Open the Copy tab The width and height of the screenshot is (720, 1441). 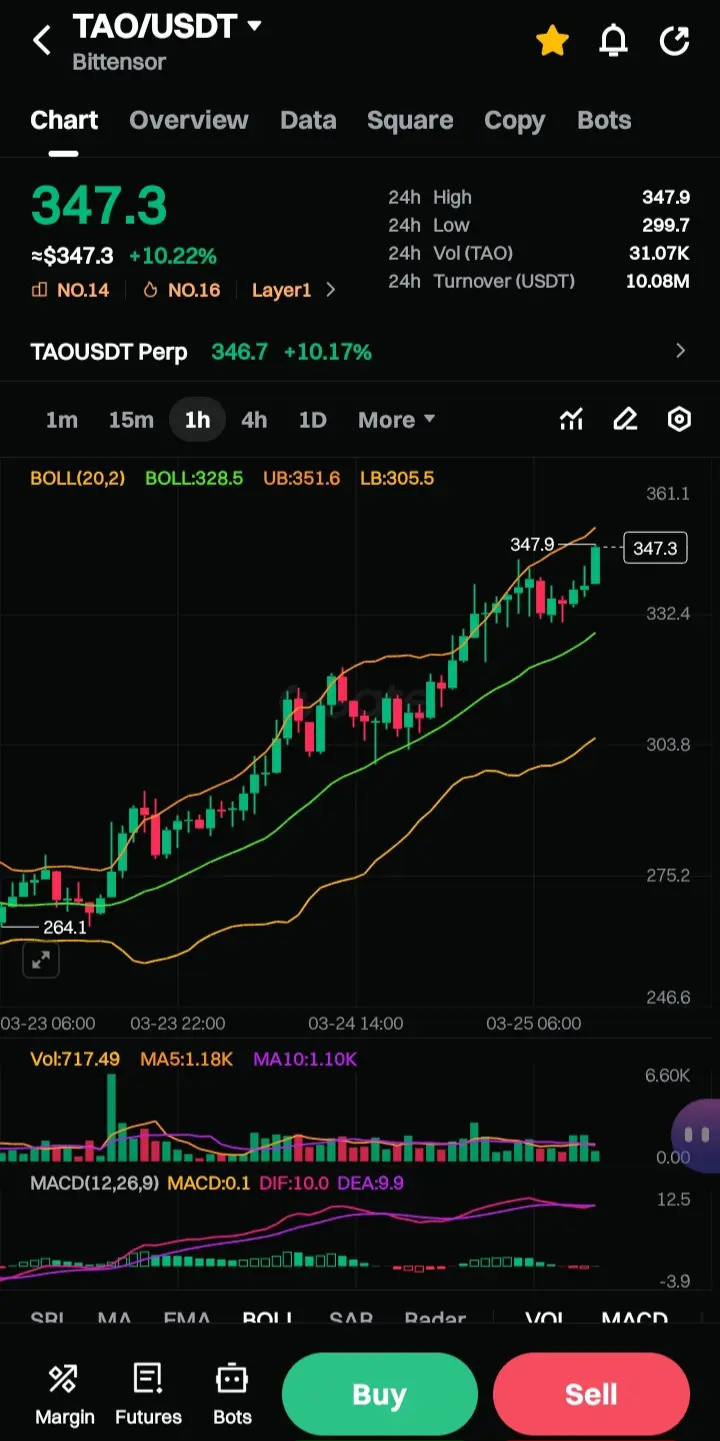point(514,120)
